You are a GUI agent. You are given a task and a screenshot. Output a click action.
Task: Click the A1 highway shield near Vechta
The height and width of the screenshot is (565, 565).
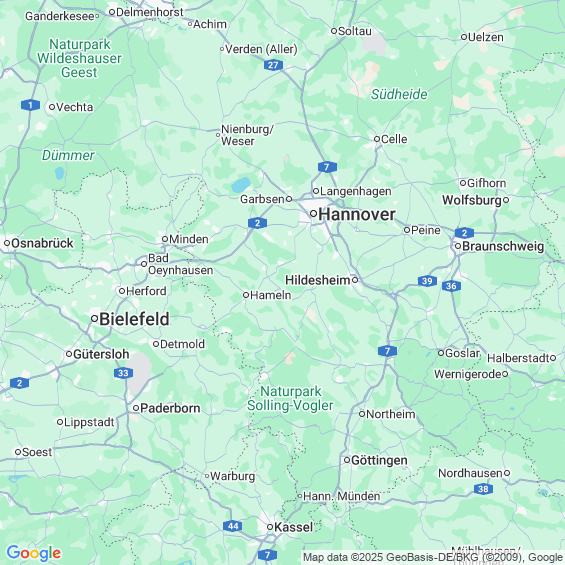point(30,105)
